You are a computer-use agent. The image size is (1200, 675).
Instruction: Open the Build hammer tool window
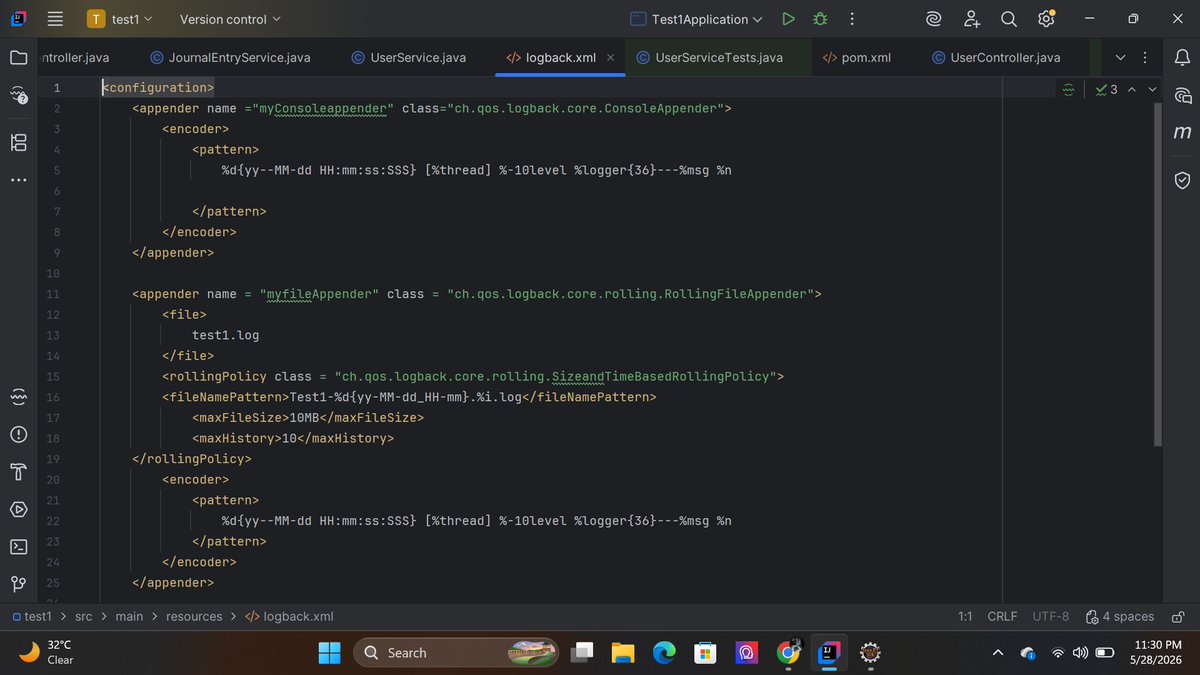(18, 471)
